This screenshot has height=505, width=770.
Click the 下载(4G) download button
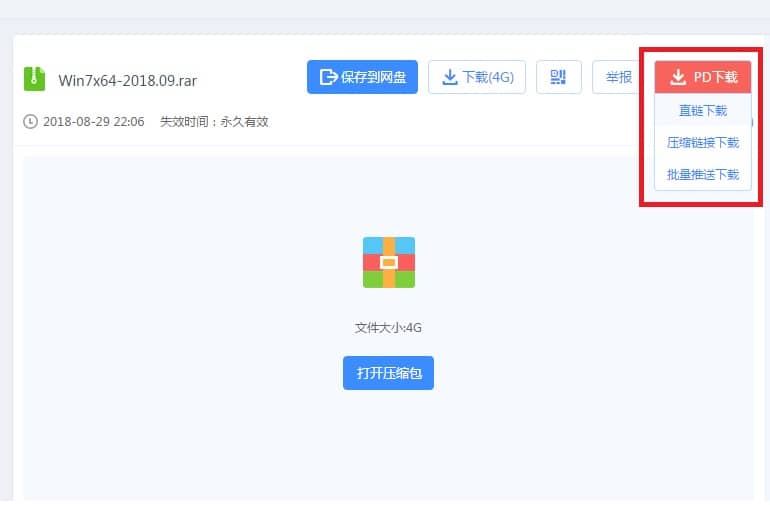point(477,77)
